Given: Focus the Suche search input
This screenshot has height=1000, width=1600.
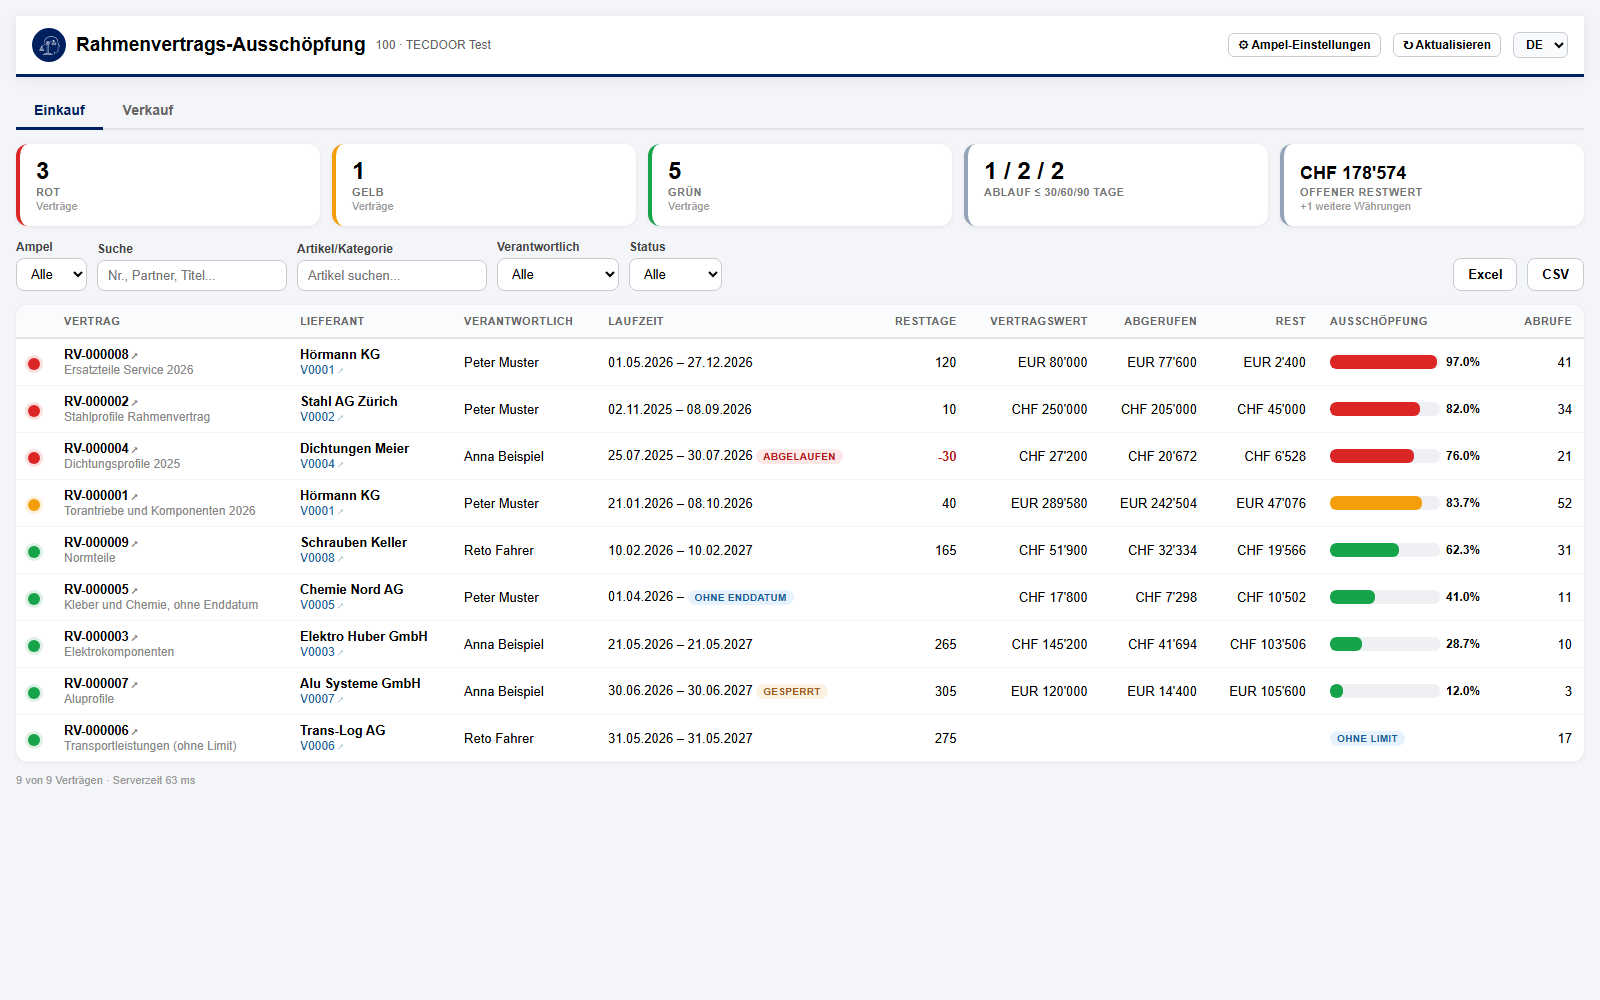Looking at the screenshot, I should [x=192, y=275].
